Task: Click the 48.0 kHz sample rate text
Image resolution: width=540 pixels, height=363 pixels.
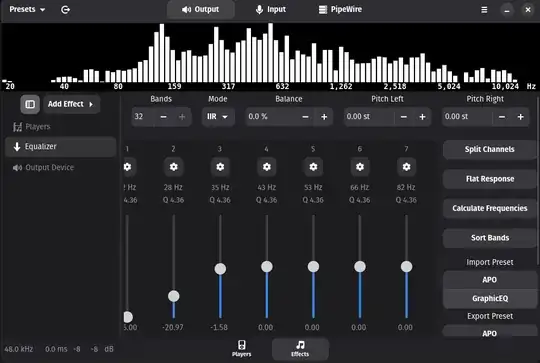Action: [x=19, y=349]
